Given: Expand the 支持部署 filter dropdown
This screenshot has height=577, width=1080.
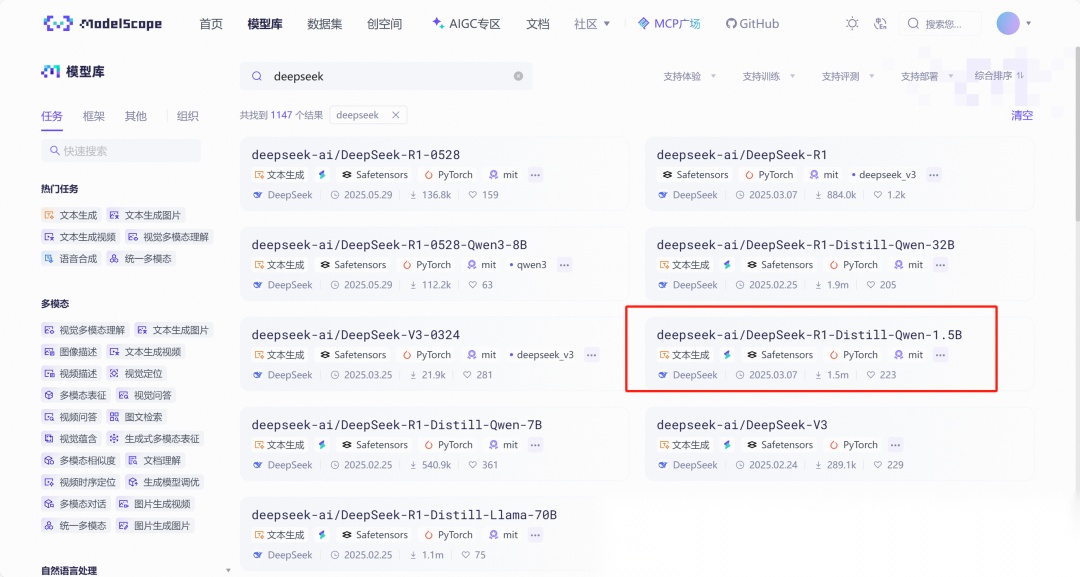Looking at the screenshot, I should [927, 76].
